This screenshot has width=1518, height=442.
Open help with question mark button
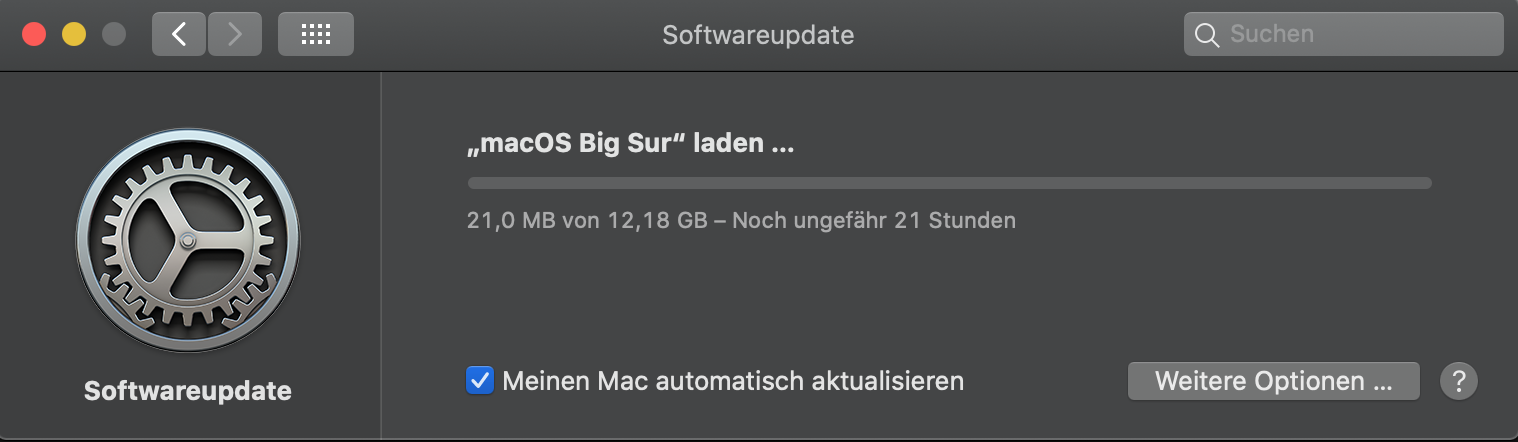click(1459, 381)
